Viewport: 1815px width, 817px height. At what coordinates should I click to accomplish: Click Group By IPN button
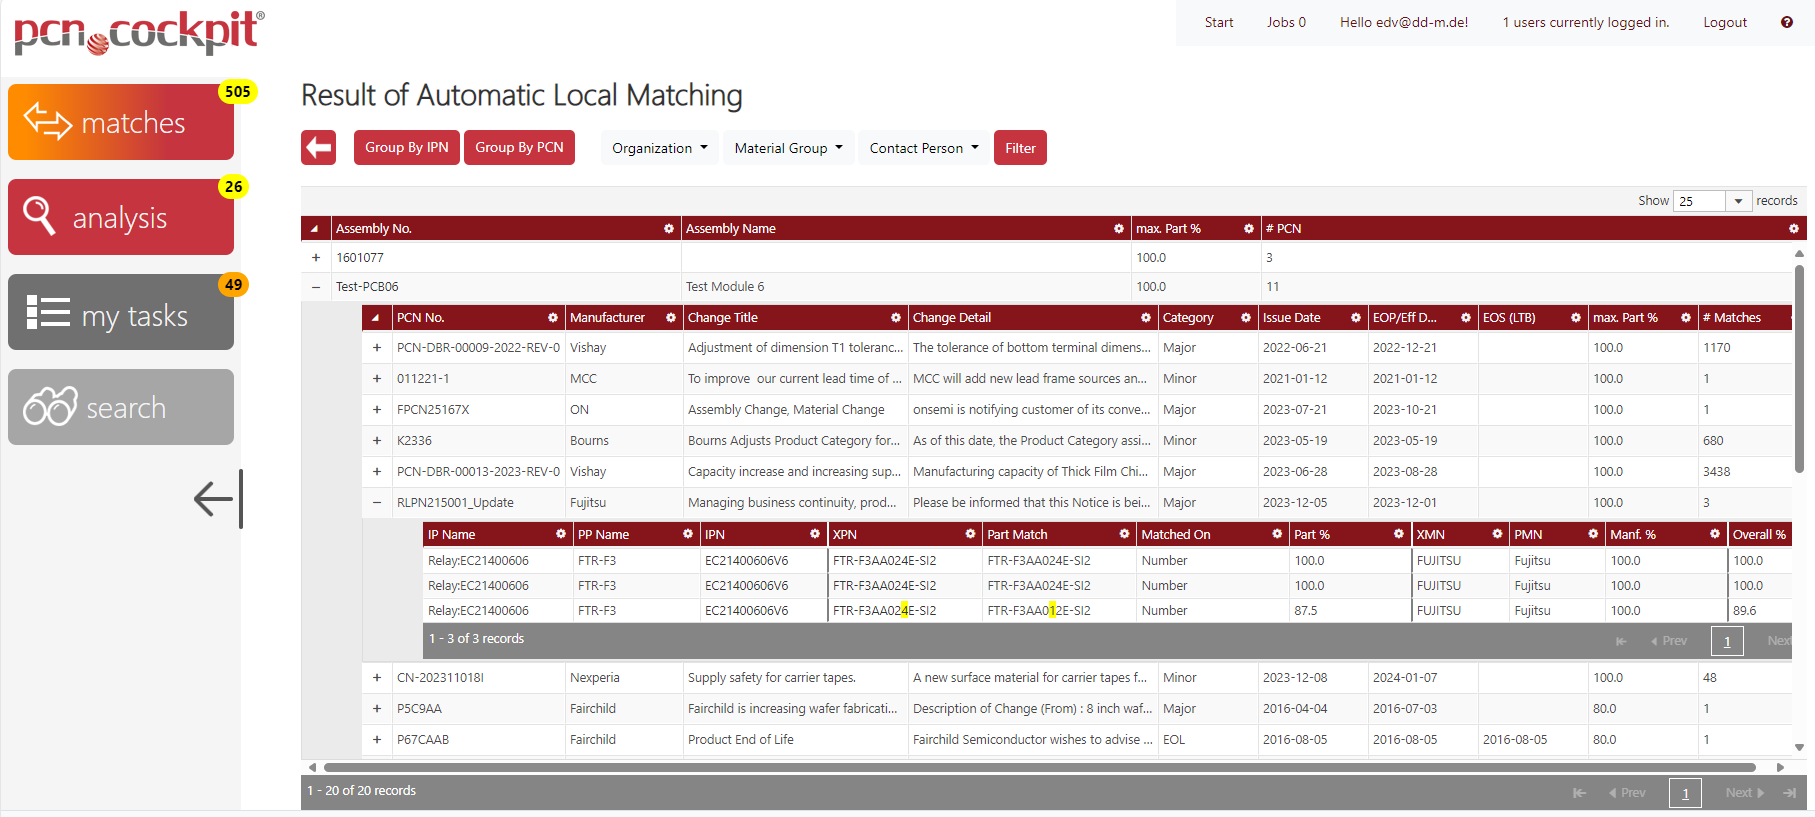tap(407, 148)
